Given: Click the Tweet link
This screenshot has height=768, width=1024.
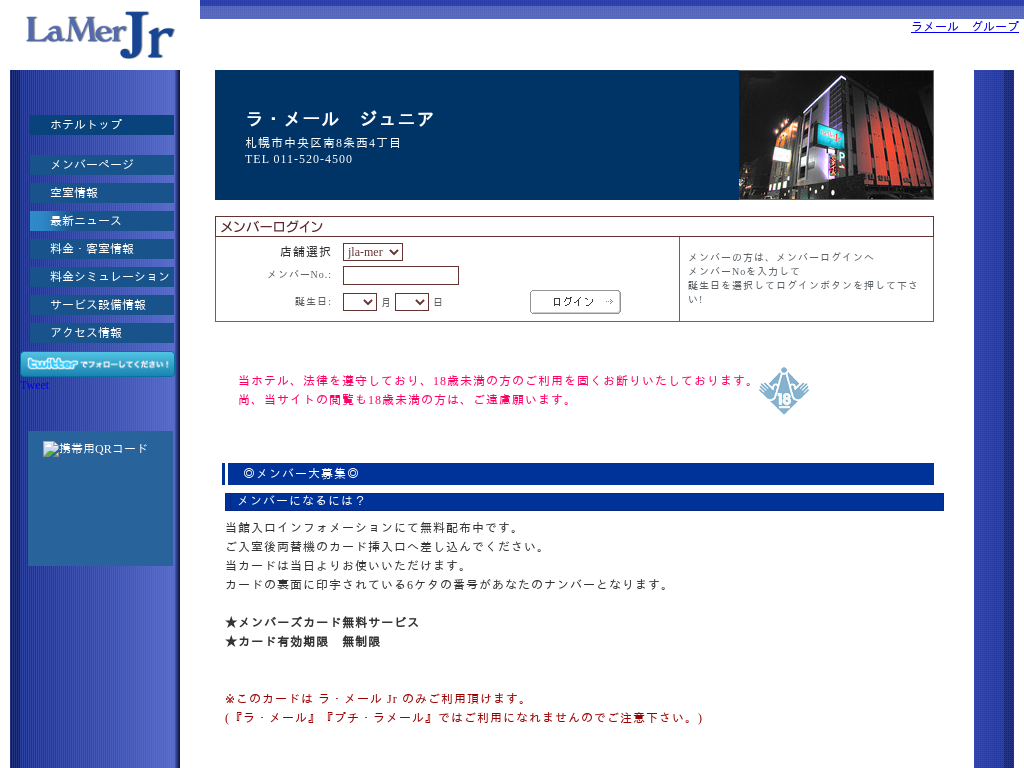Looking at the screenshot, I should tap(34, 385).
